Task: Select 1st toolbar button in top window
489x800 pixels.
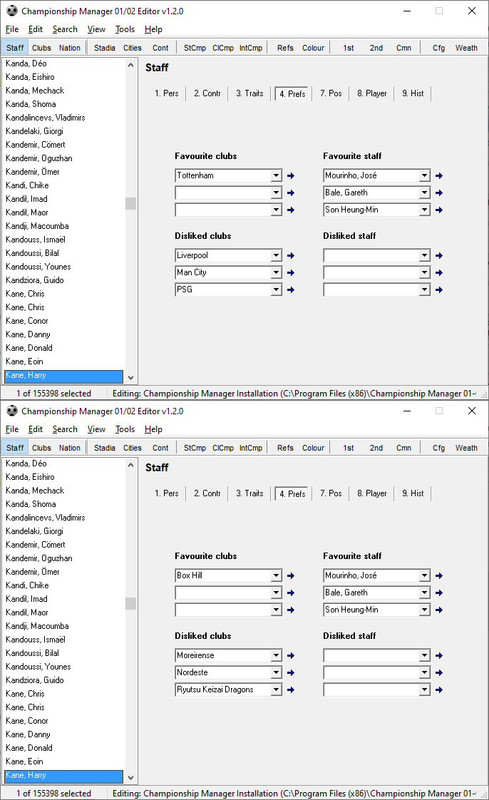Action: 348,48
